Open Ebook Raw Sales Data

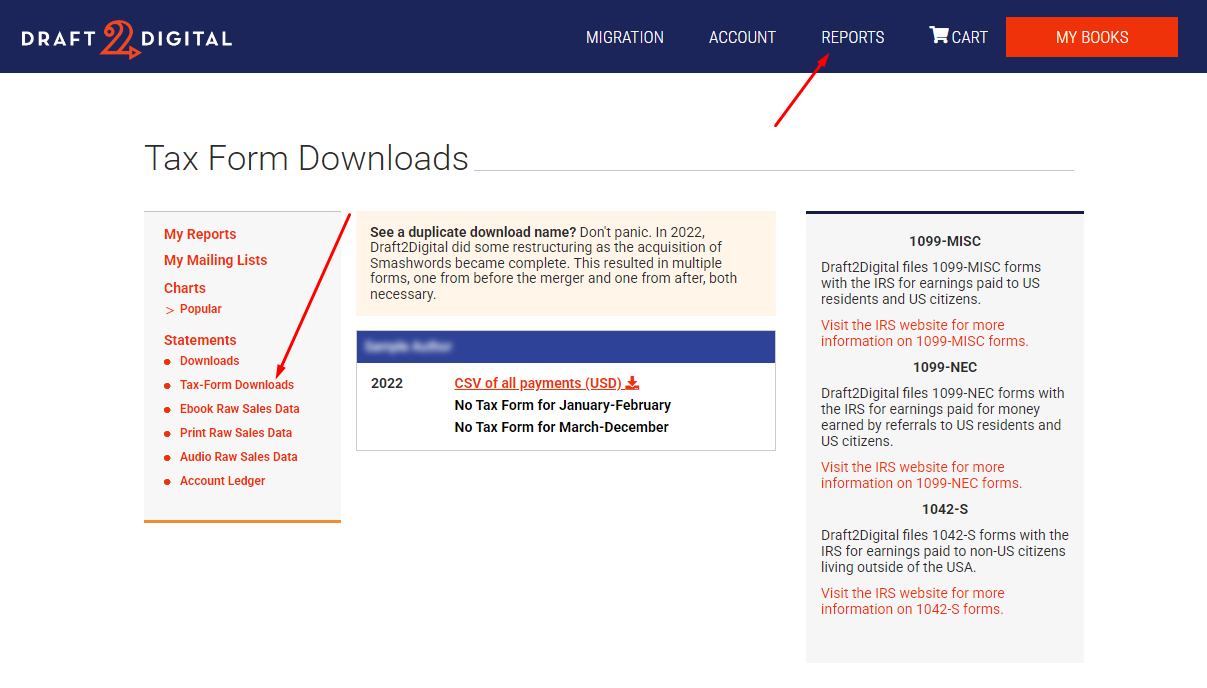pyautogui.click(x=240, y=409)
